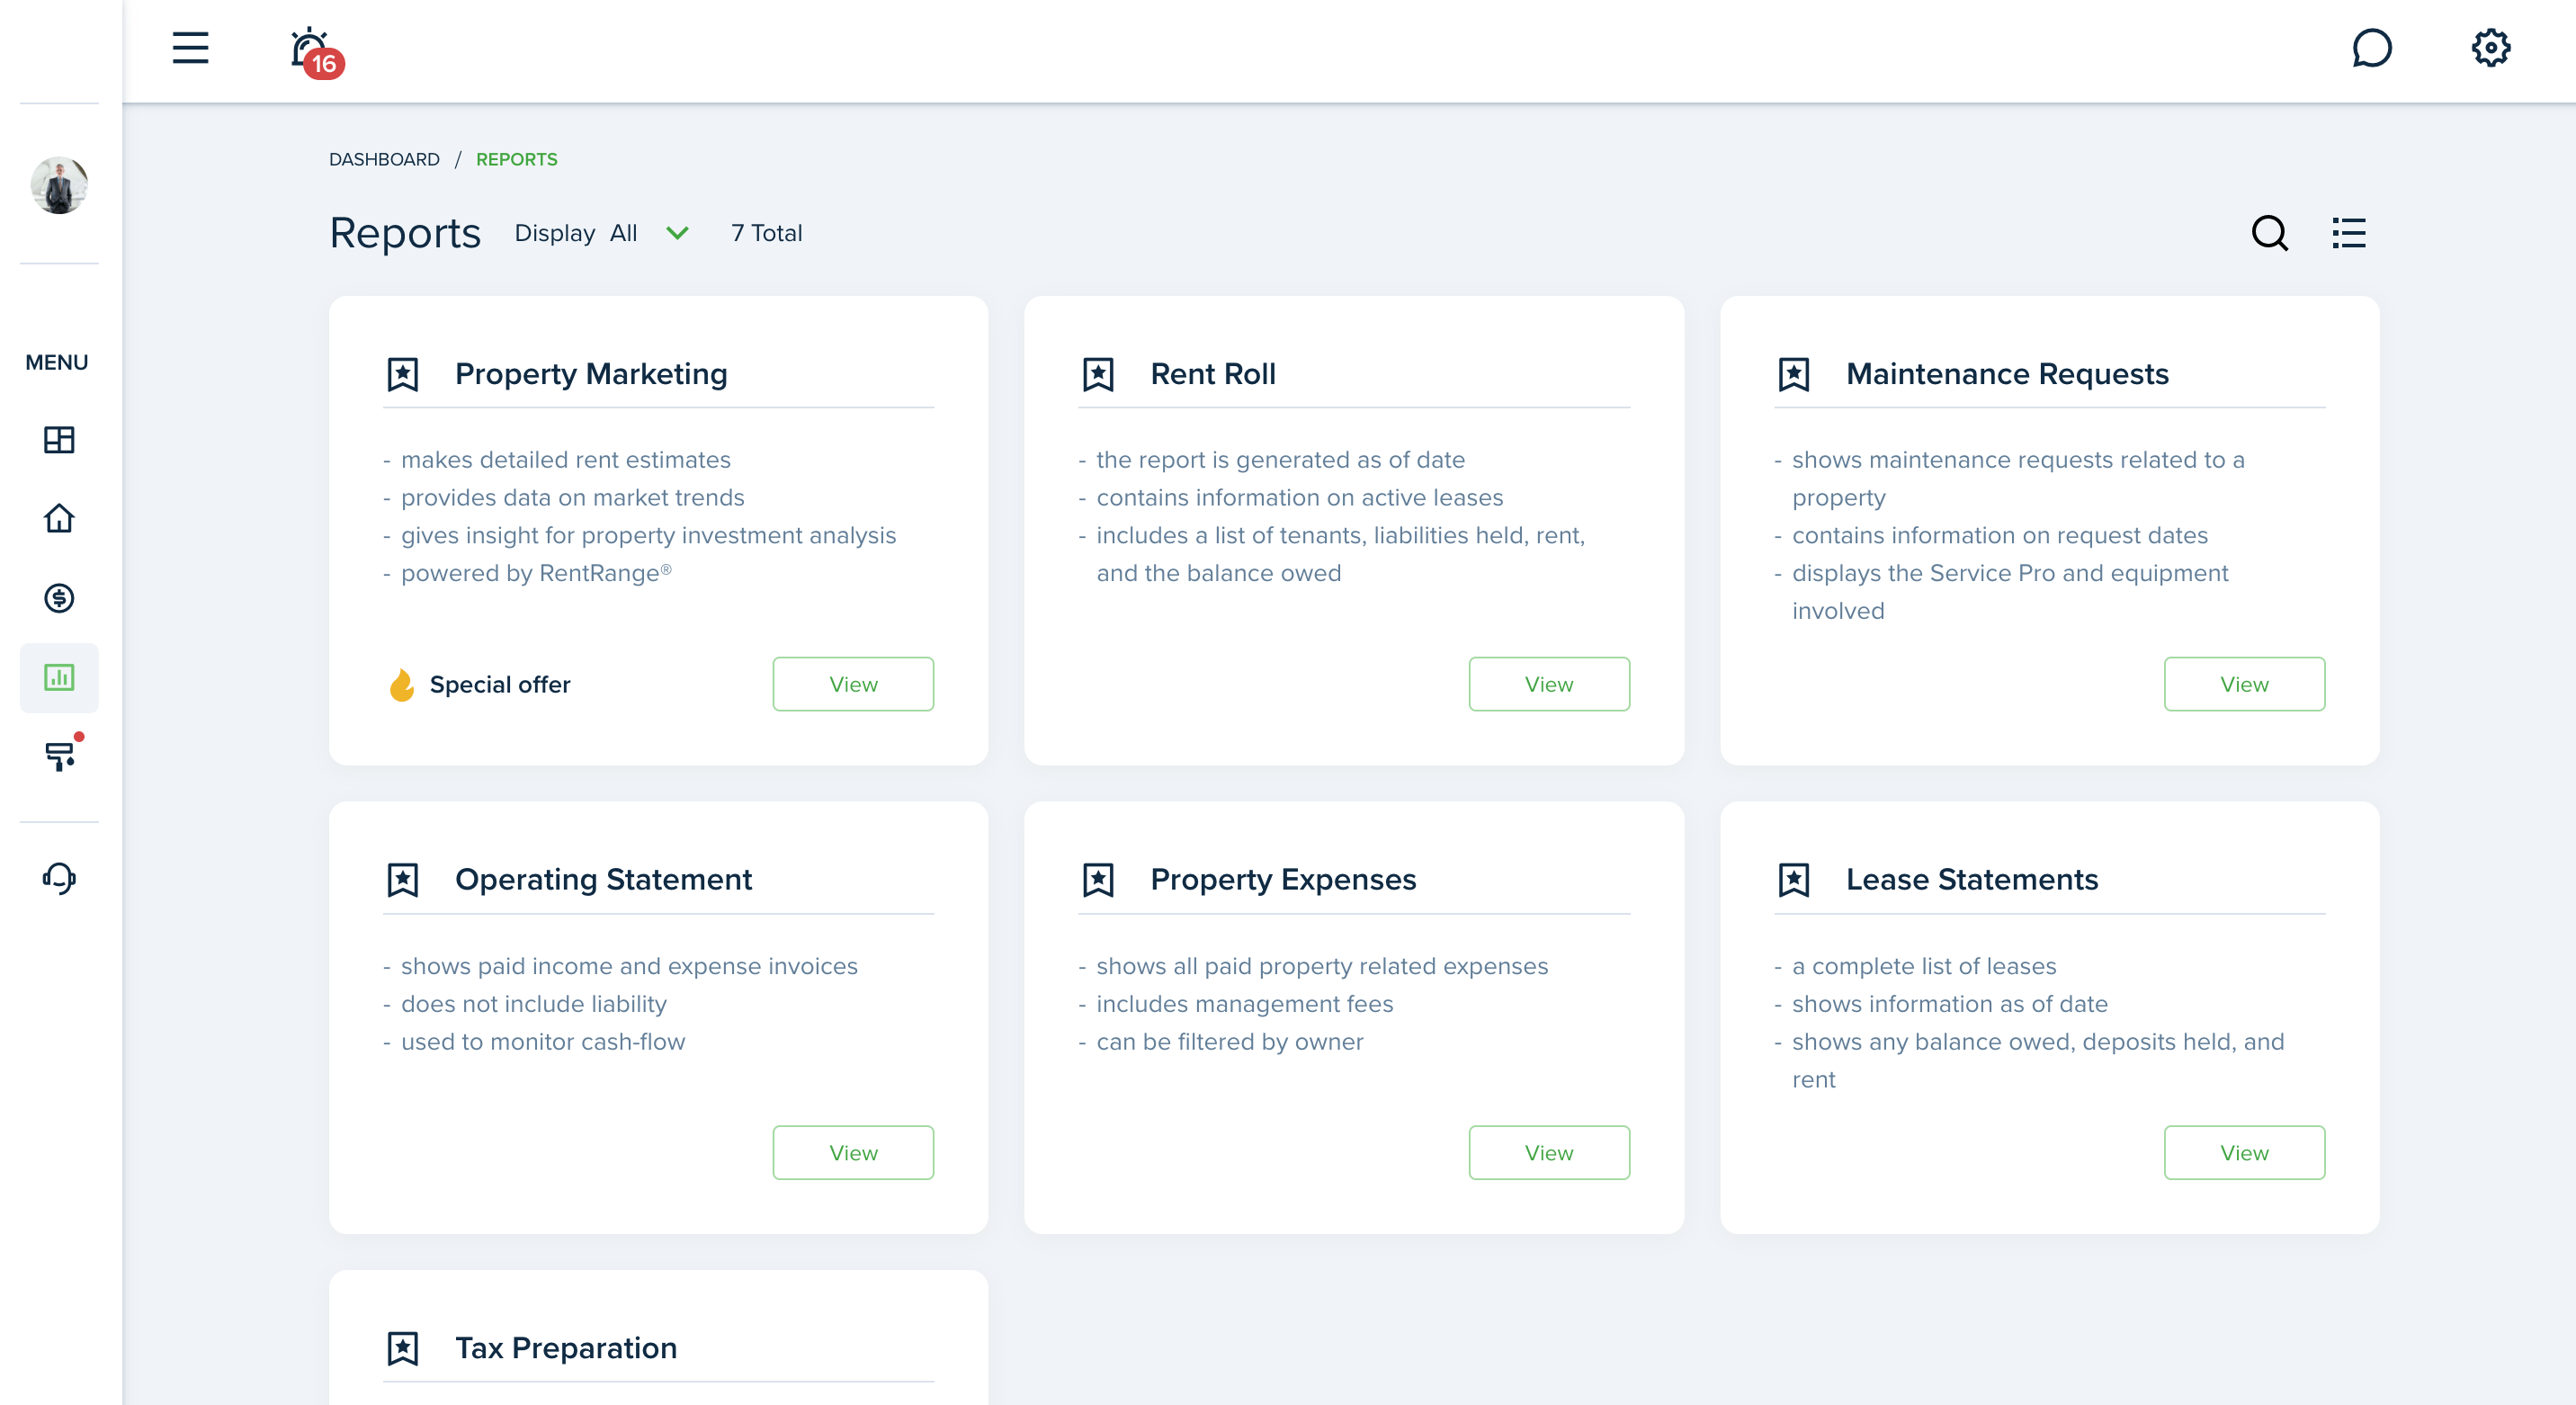The height and width of the screenshot is (1405, 2576).
Task: Click 'a complete list of leases' line
Action: [1924, 966]
